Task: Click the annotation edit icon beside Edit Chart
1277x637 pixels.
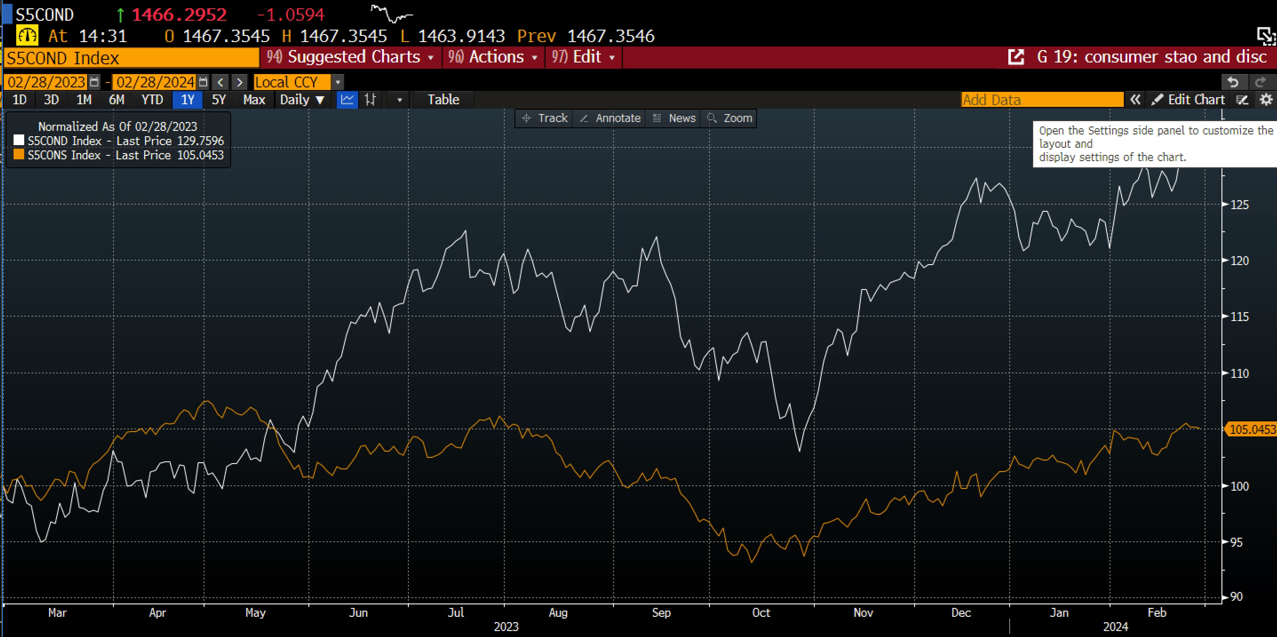Action: coord(1243,100)
